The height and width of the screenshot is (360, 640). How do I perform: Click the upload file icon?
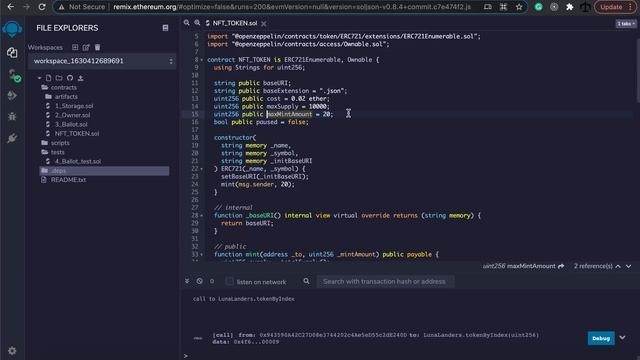click(80, 78)
